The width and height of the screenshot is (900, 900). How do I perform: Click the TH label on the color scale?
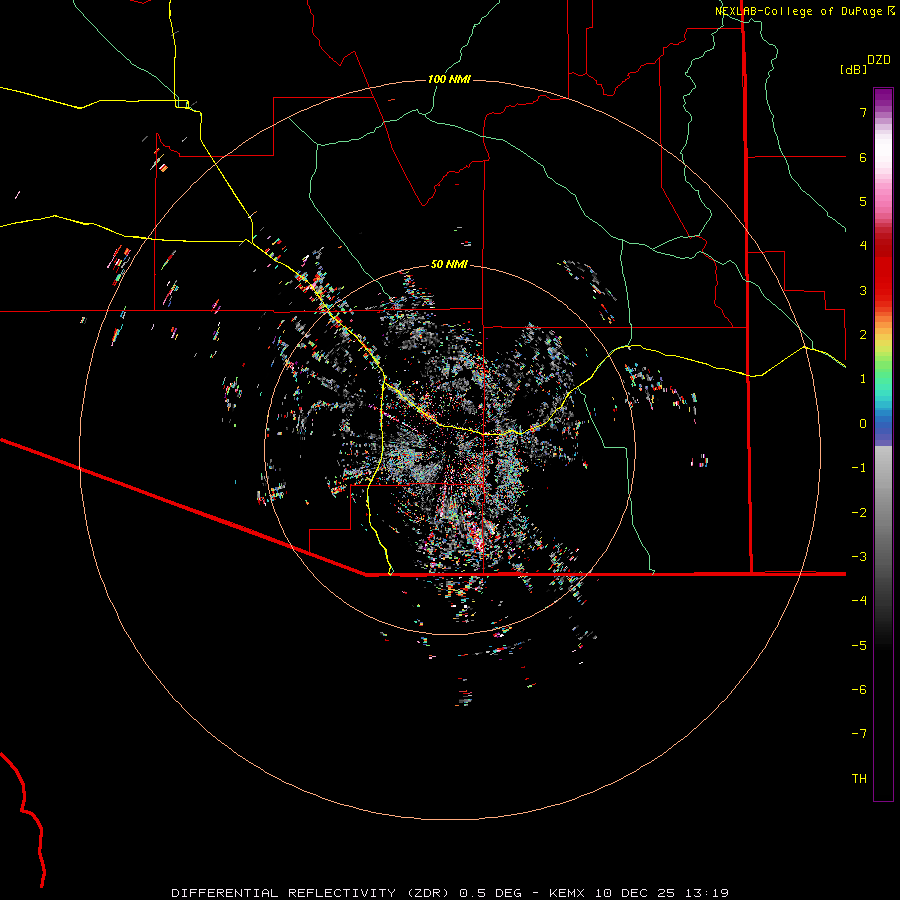pos(858,778)
